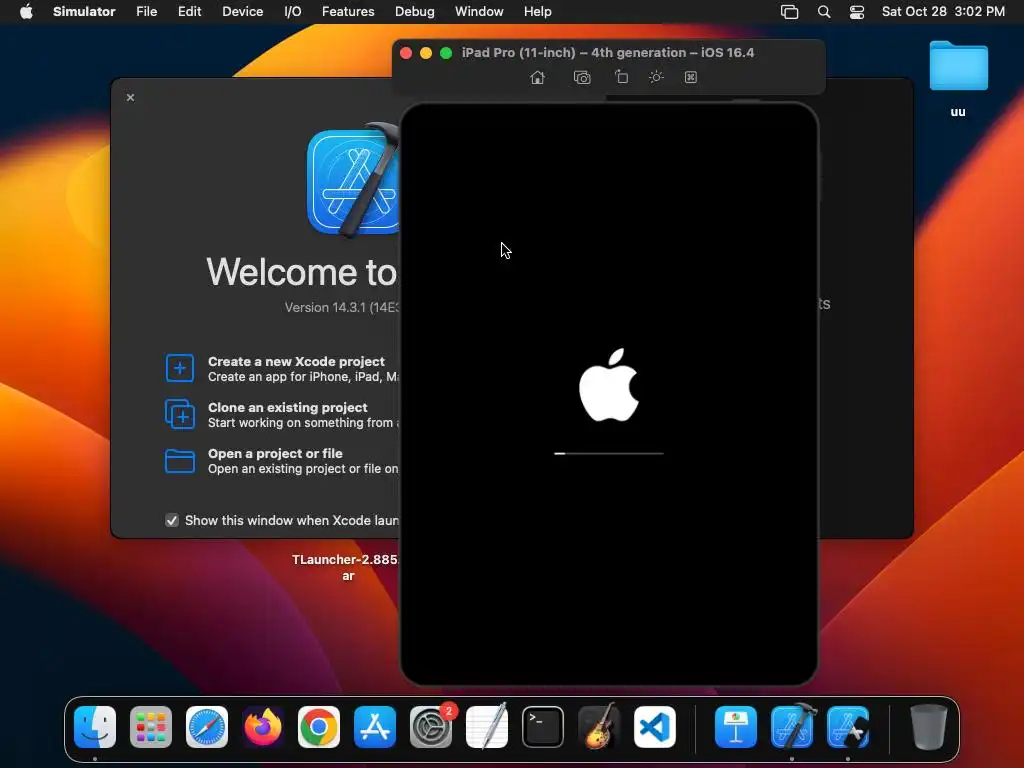Click the keyboard command icon in Simulator toolbar
Image resolution: width=1024 pixels, height=768 pixels.
coord(690,77)
